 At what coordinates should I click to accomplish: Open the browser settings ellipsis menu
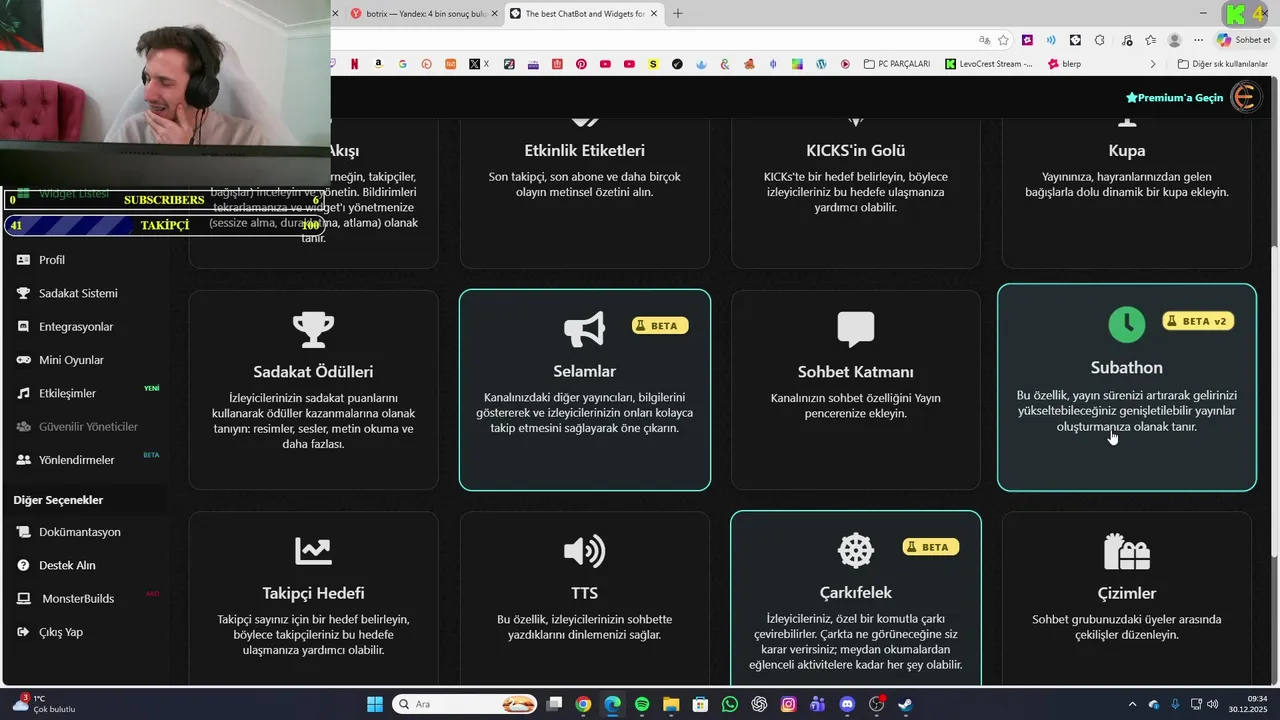(x=1198, y=40)
